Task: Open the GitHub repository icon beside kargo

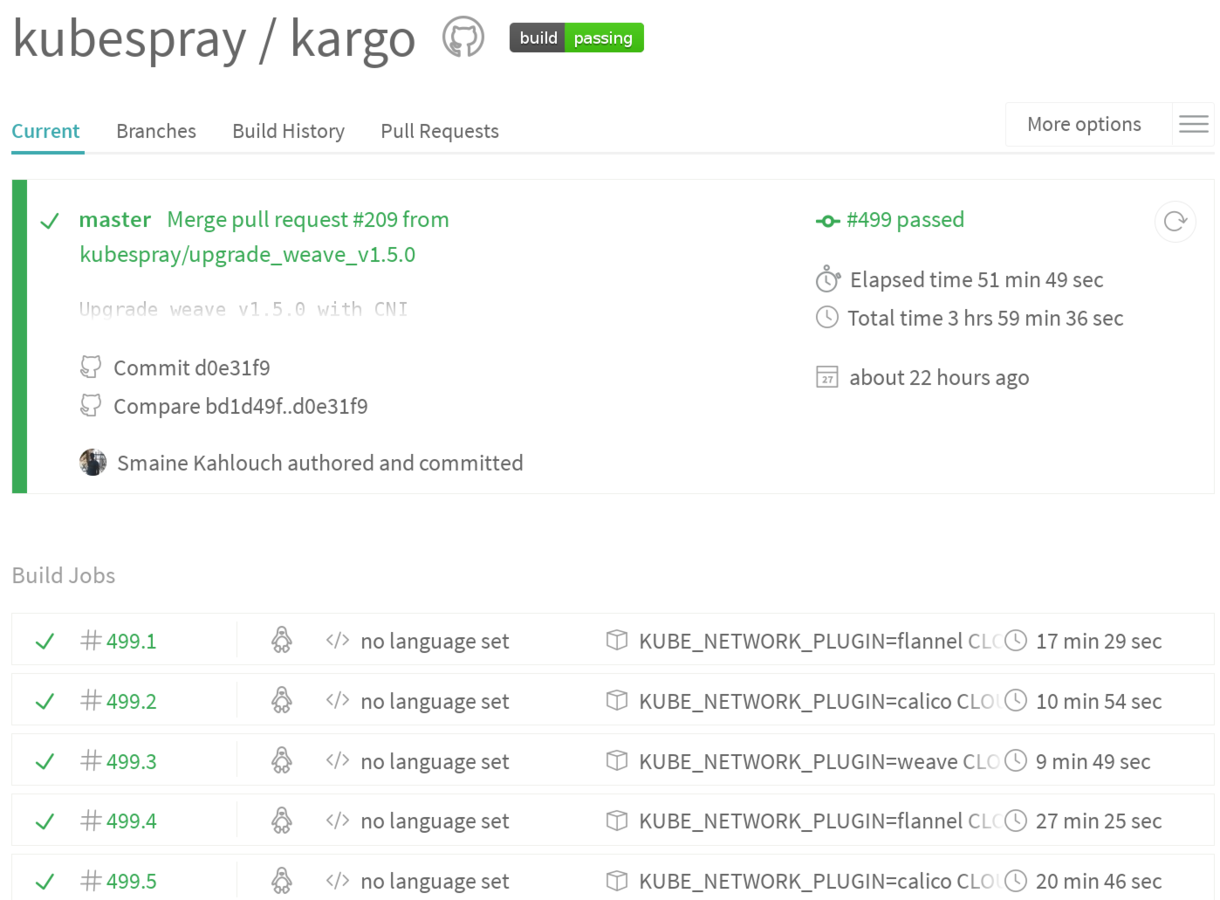Action: 463,38
